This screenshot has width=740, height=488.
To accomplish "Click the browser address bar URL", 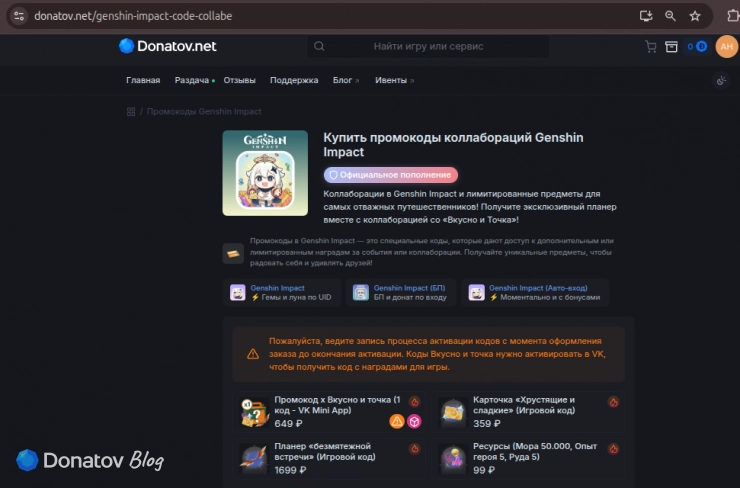I will [x=133, y=16].
